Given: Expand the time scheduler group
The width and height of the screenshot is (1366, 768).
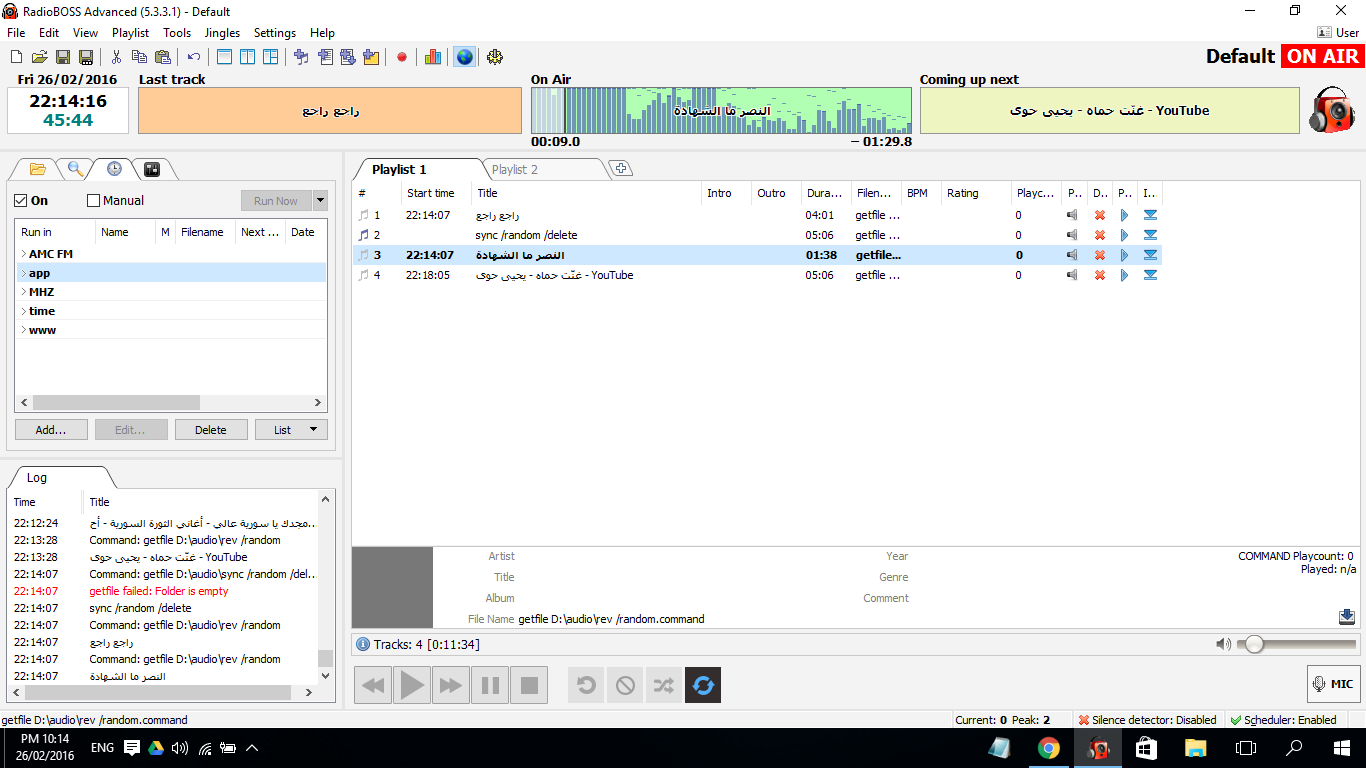Looking at the screenshot, I should click(23, 311).
